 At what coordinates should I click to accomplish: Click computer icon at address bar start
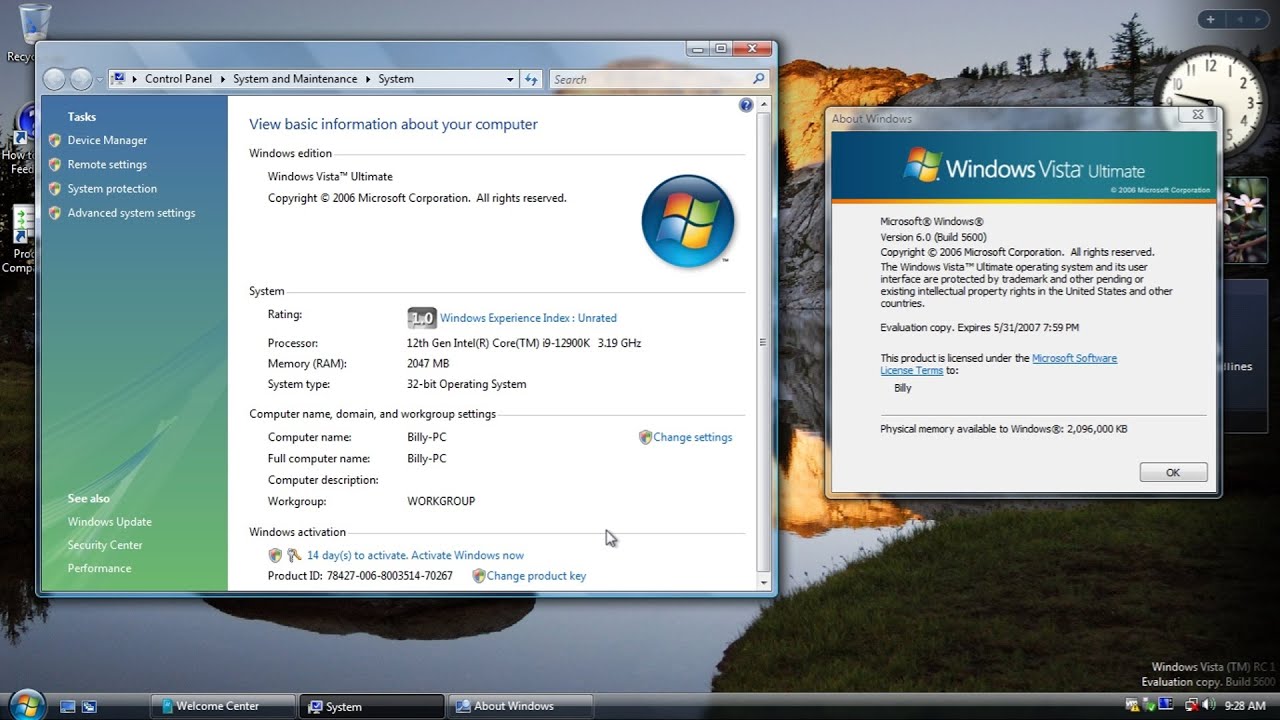118,79
